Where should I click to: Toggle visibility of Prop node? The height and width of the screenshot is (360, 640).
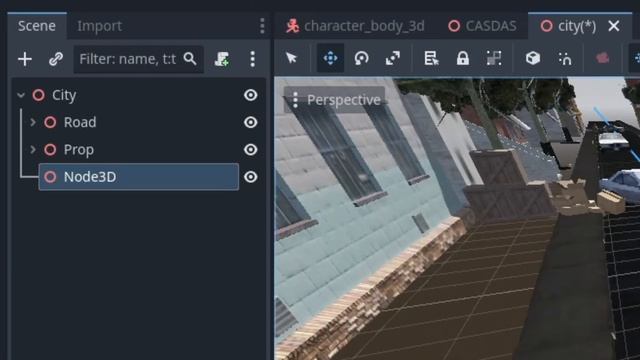point(251,150)
